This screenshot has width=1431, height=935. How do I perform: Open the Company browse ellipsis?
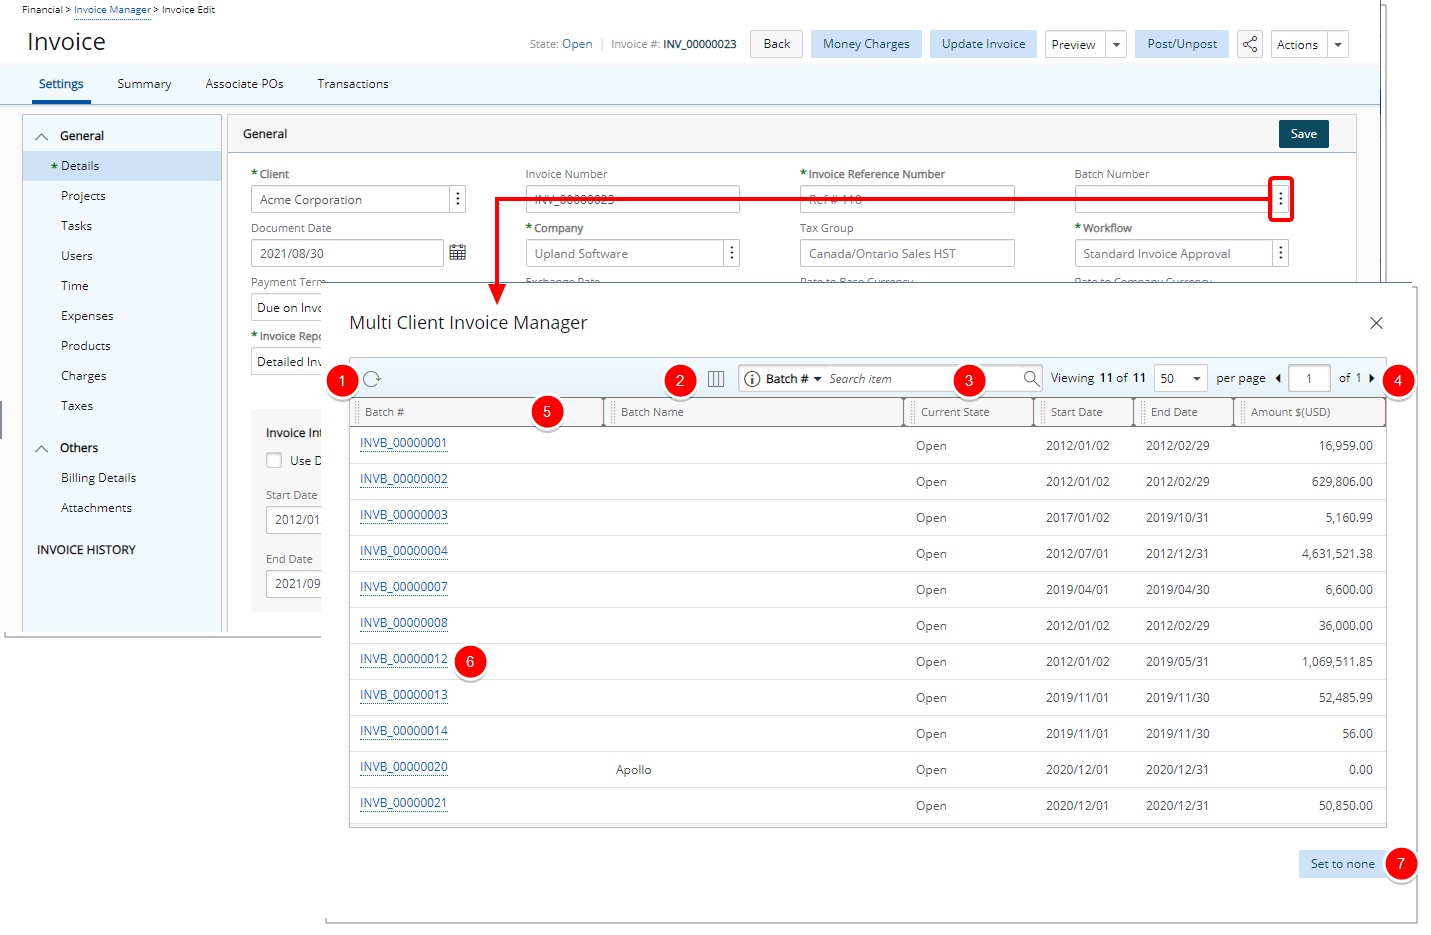732,253
